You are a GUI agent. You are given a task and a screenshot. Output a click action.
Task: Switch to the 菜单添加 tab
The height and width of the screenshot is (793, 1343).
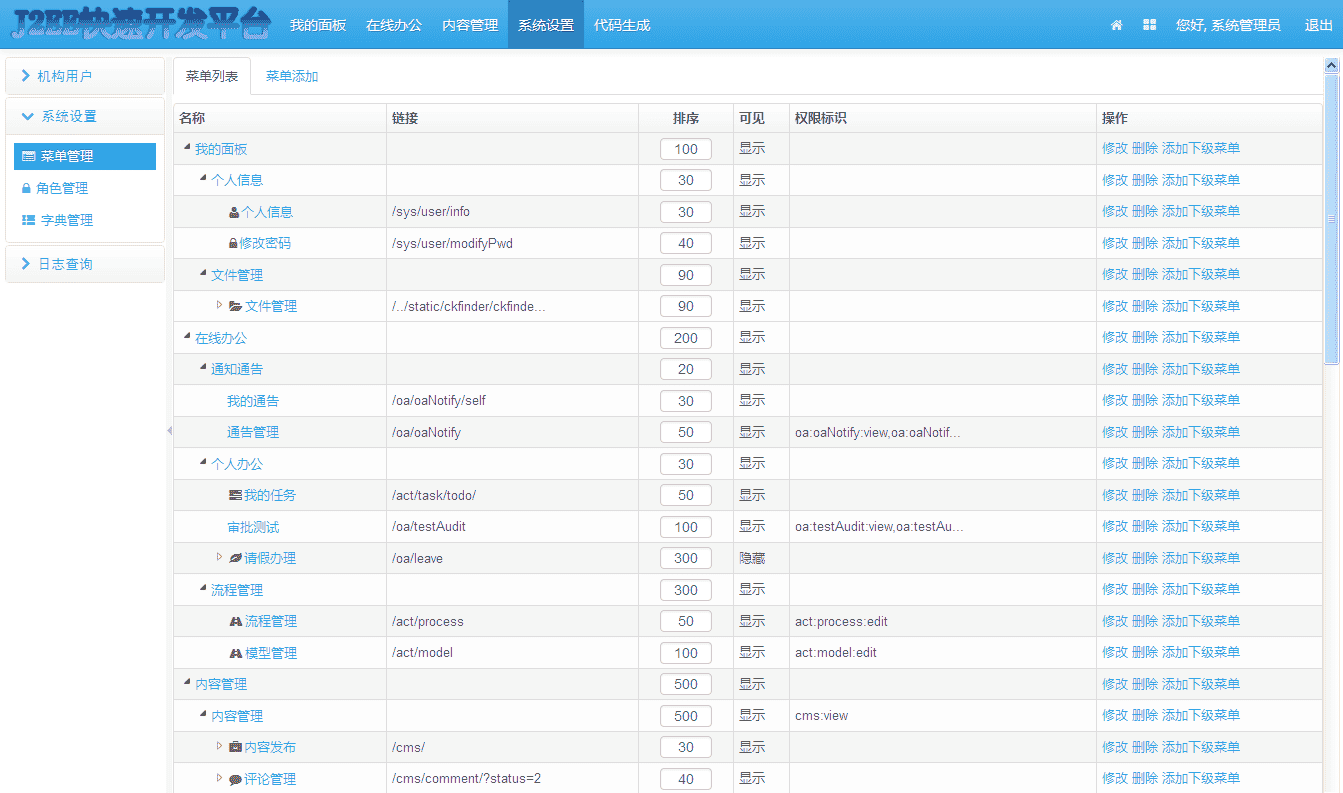(x=292, y=77)
